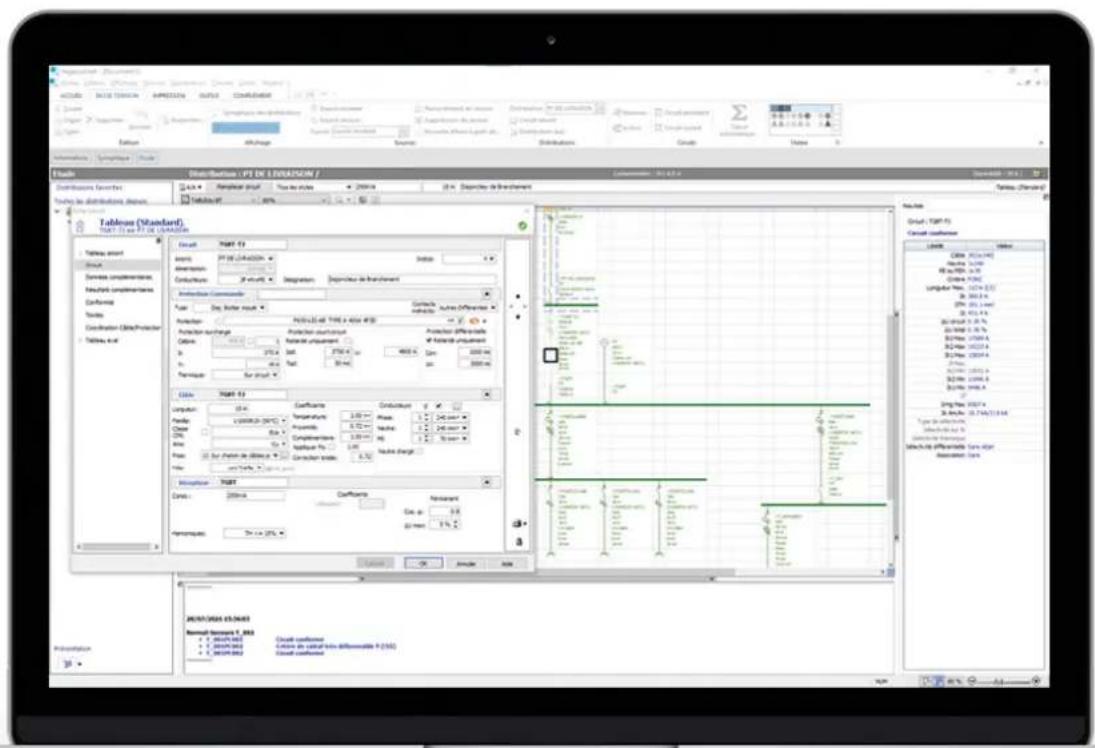The width and height of the screenshot is (1095, 748).
Task: Click the zoom slider in the status bar
Action: [x=1004, y=680]
